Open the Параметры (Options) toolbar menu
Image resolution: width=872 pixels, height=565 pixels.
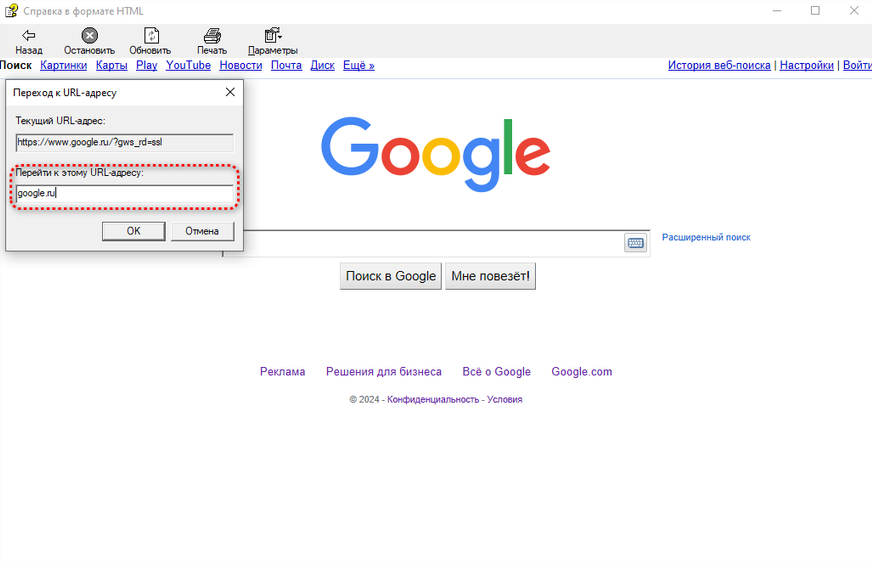(272, 36)
